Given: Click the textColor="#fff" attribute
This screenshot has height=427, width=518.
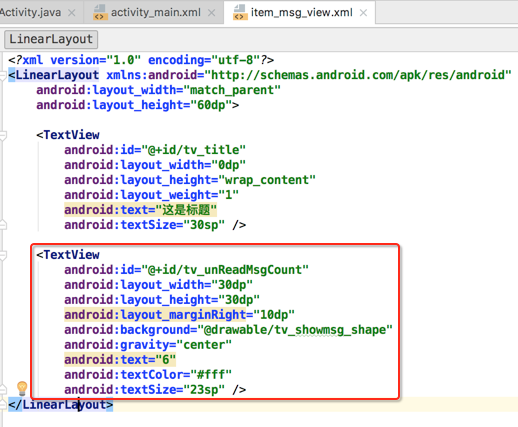Looking at the screenshot, I should tap(148, 375).
